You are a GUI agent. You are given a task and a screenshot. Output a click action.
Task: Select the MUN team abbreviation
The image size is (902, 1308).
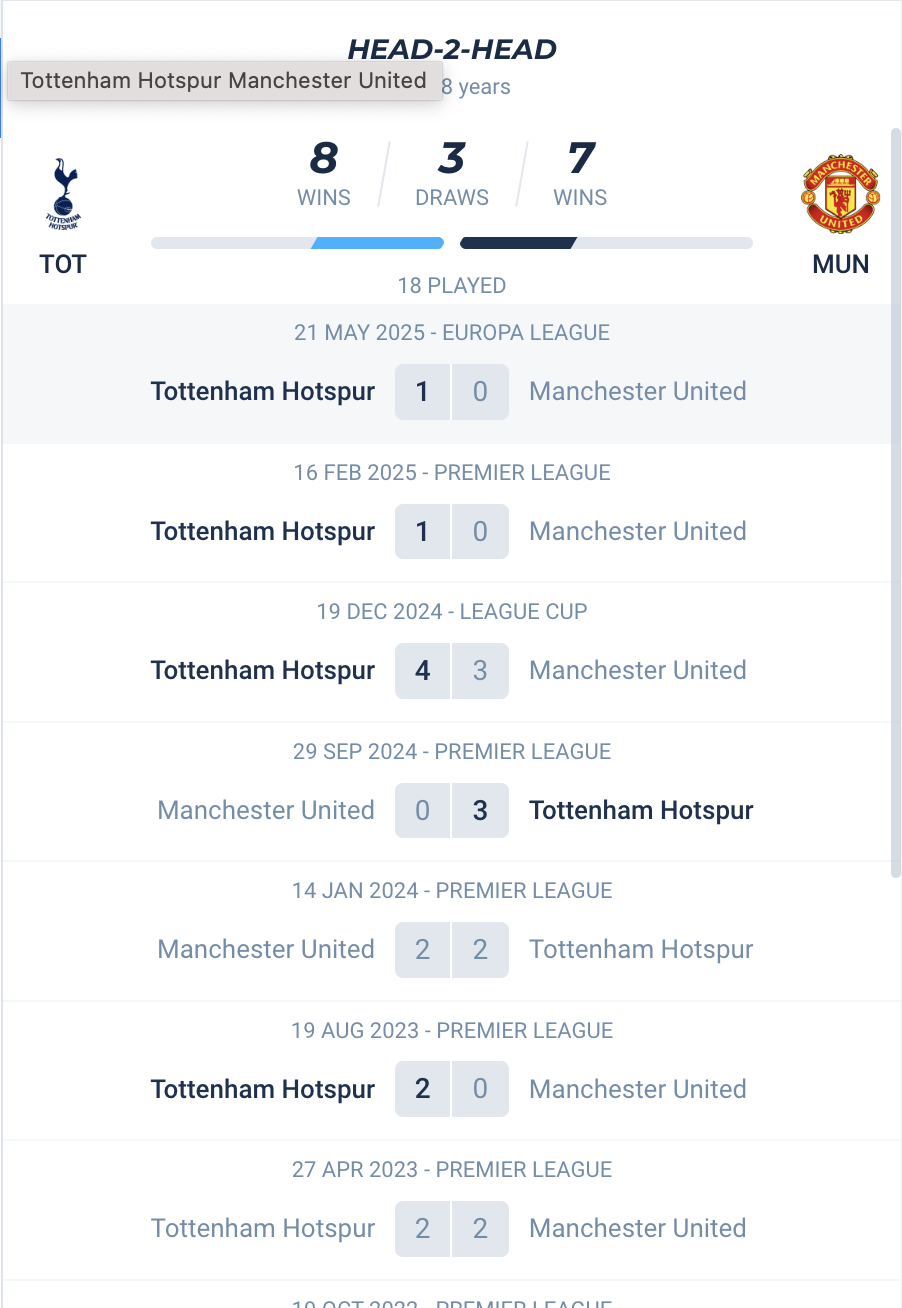[x=841, y=264]
